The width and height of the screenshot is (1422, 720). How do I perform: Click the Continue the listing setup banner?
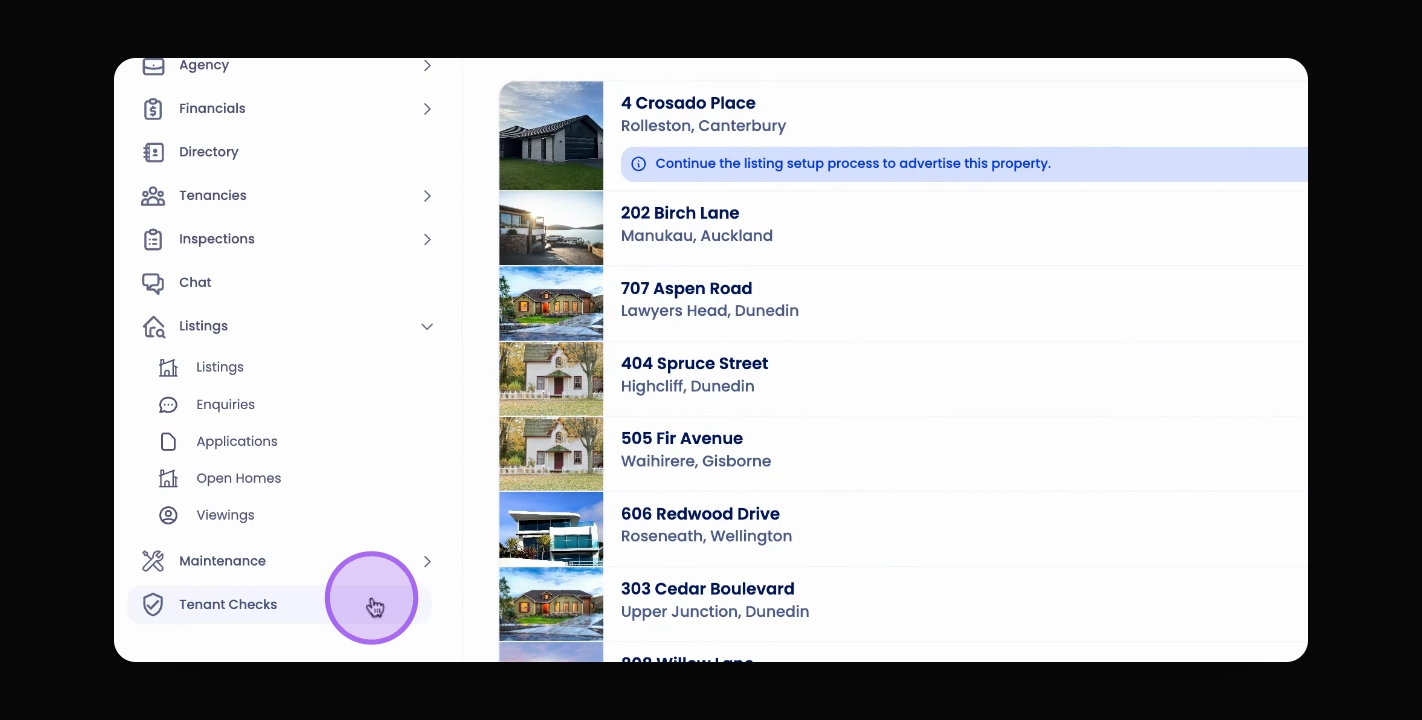(x=964, y=164)
